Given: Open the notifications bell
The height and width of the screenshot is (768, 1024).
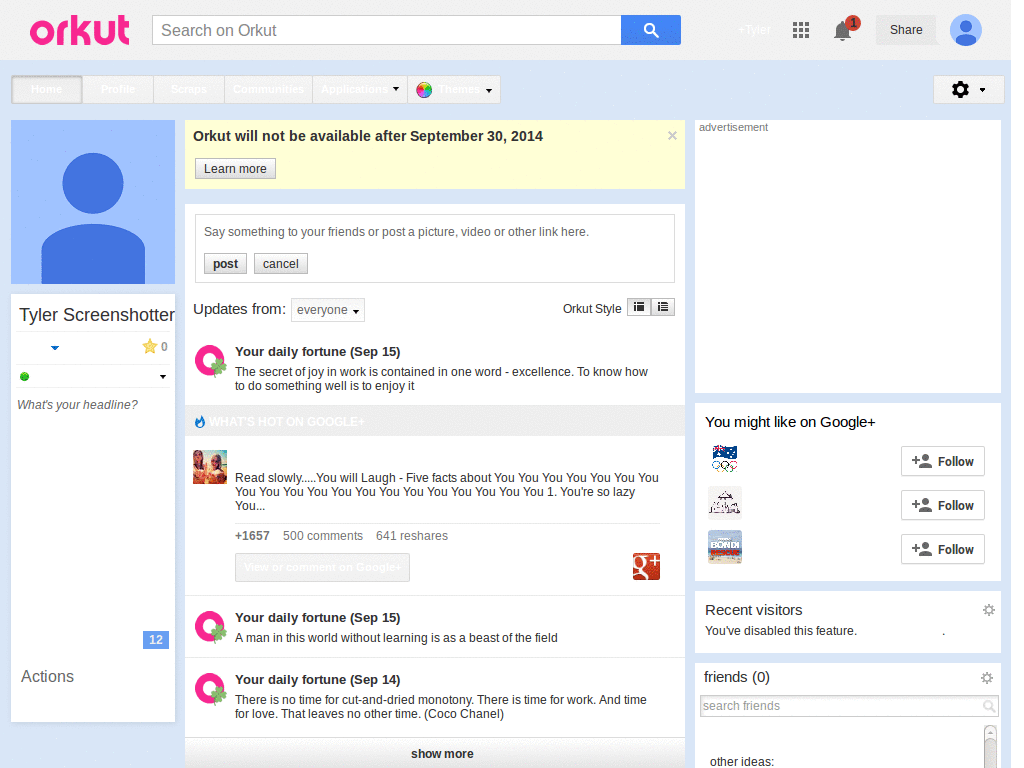Looking at the screenshot, I should coord(842,30).
